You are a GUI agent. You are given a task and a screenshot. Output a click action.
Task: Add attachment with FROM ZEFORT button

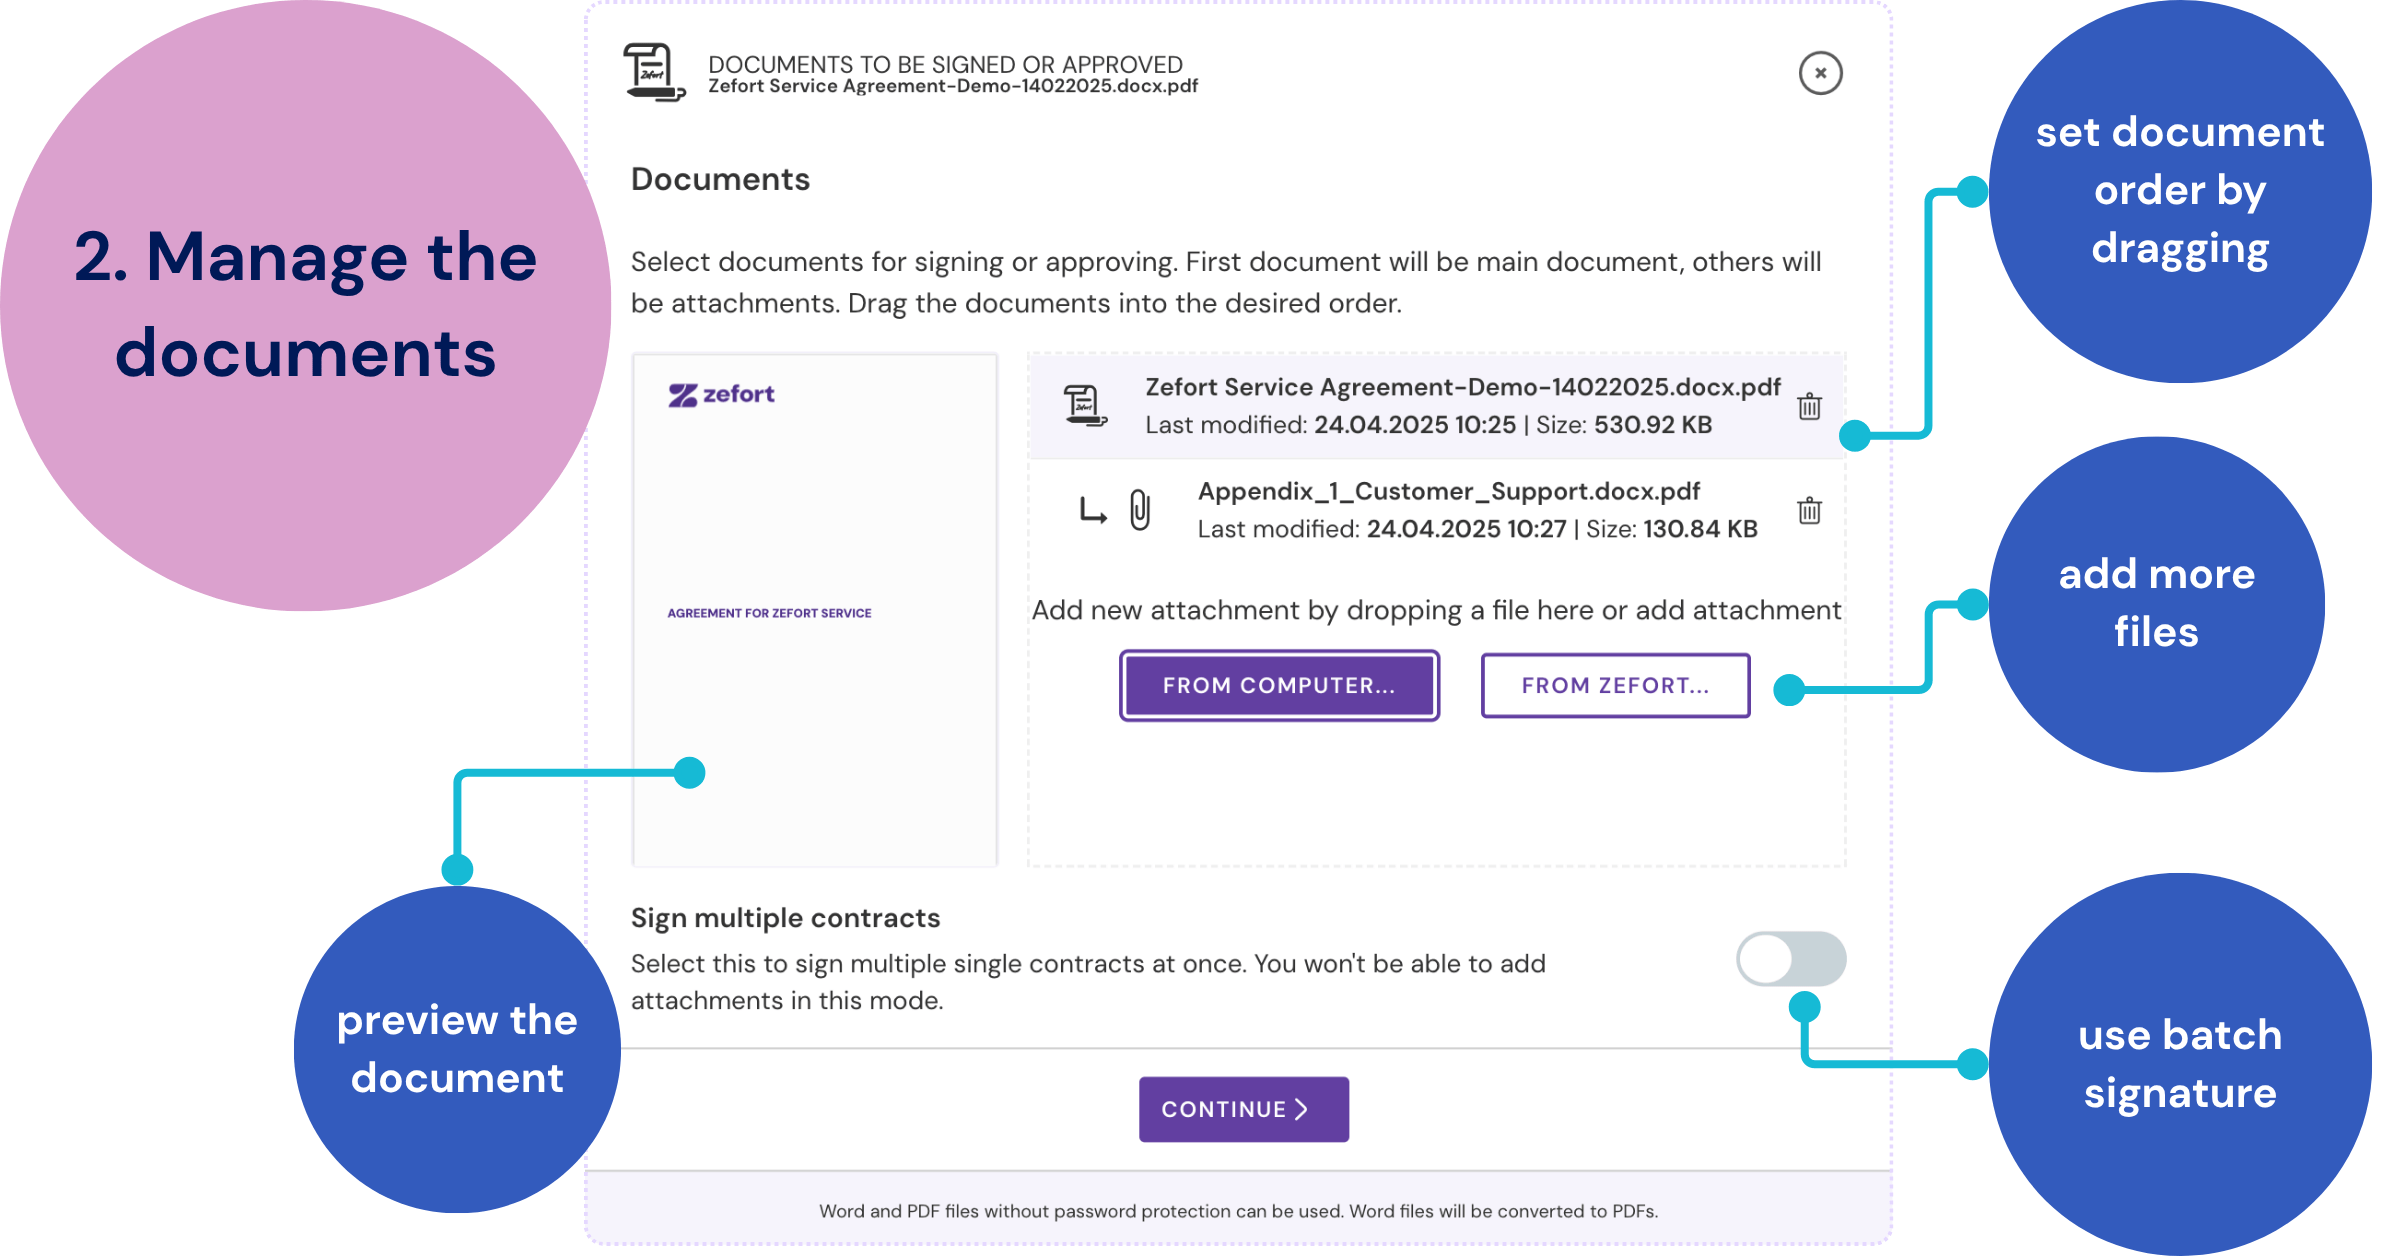click(1615, 685)
